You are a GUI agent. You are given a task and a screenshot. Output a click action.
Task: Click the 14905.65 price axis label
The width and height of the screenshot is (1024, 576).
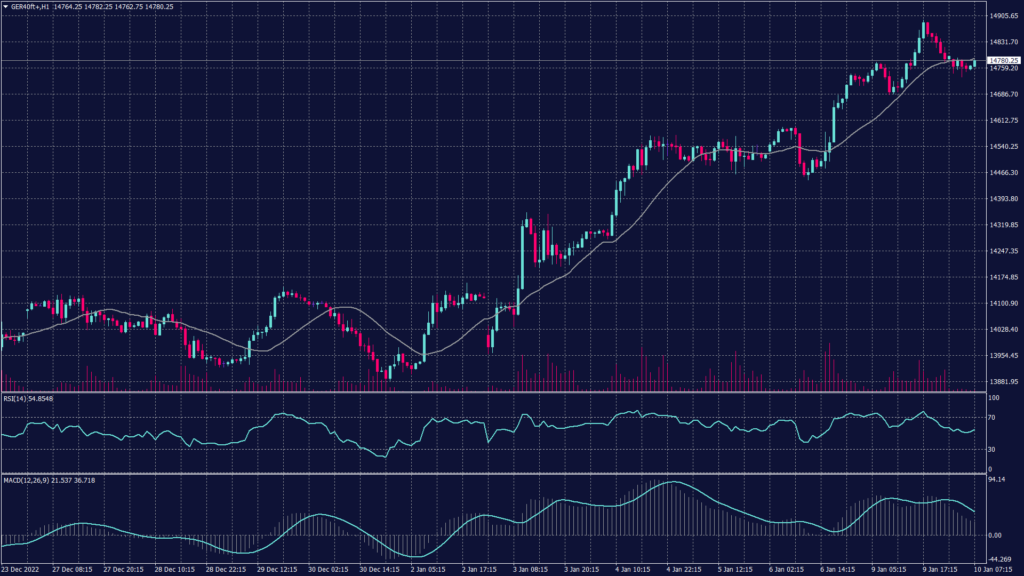(1000, 16)
